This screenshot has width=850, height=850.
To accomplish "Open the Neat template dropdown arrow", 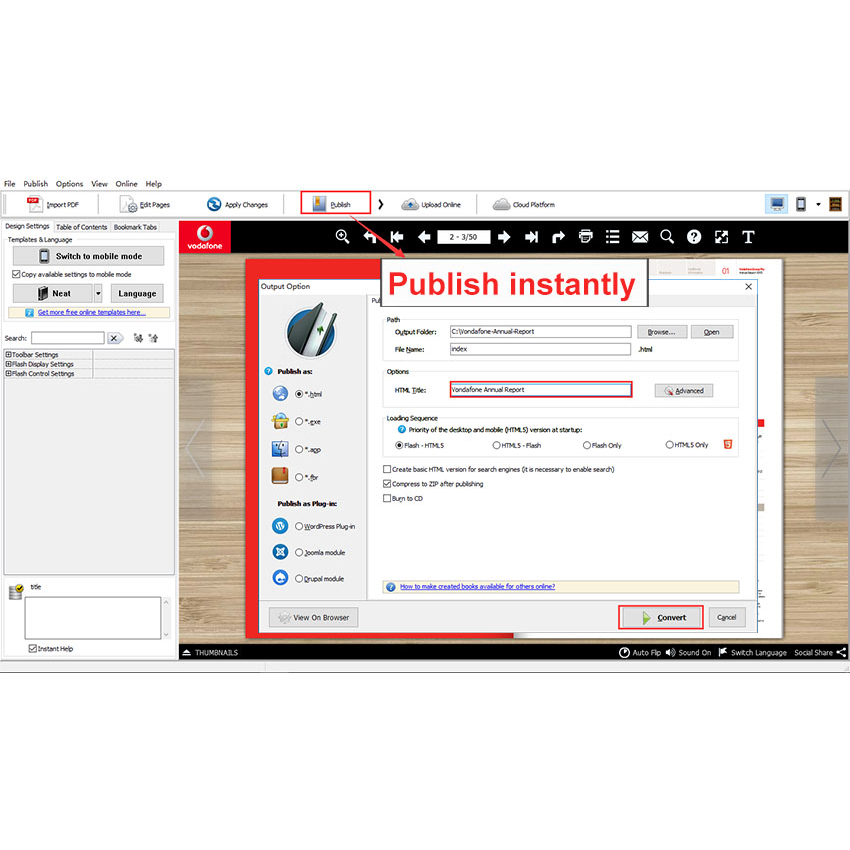I will coord(98,293).
